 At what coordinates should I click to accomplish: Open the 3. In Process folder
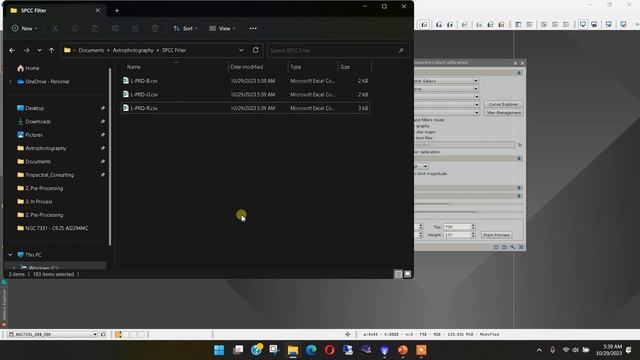[35, 202]
